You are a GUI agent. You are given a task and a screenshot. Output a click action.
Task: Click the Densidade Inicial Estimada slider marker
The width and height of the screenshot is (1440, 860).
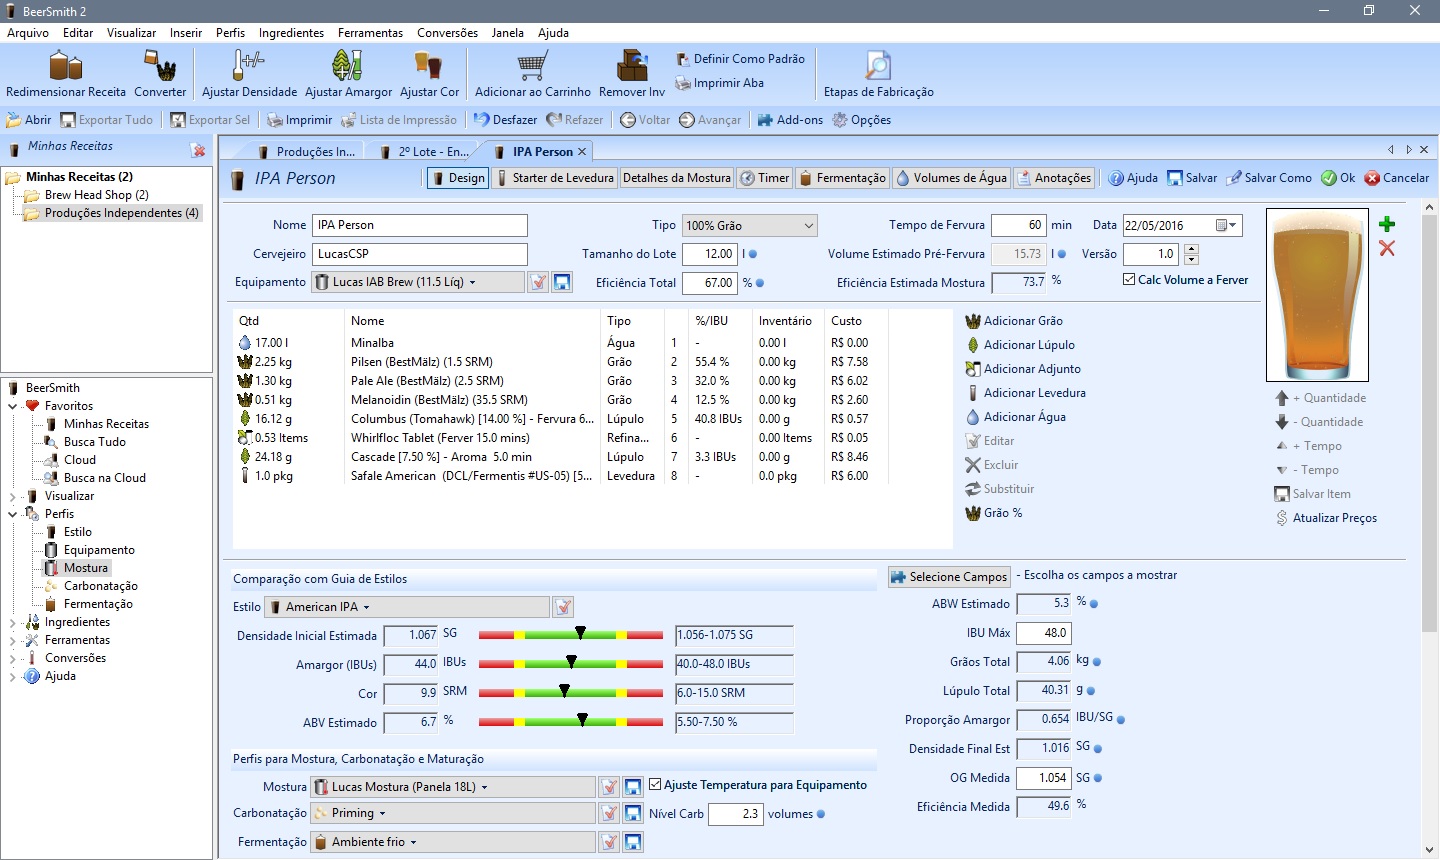[580, 633]
